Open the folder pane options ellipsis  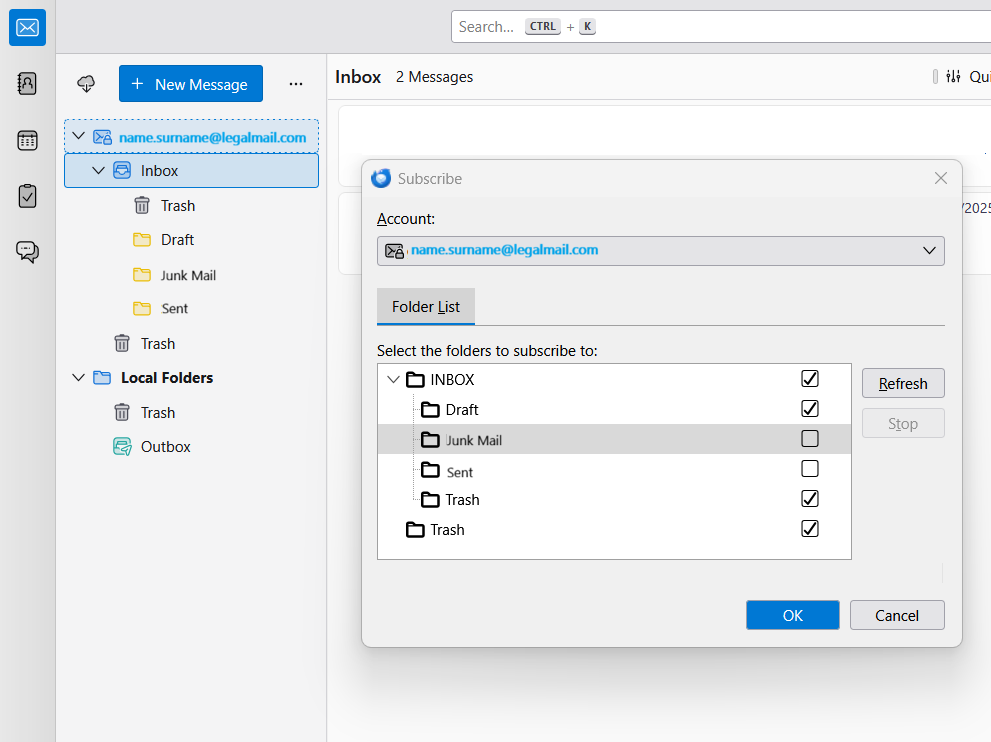click(x=295, y=84)
